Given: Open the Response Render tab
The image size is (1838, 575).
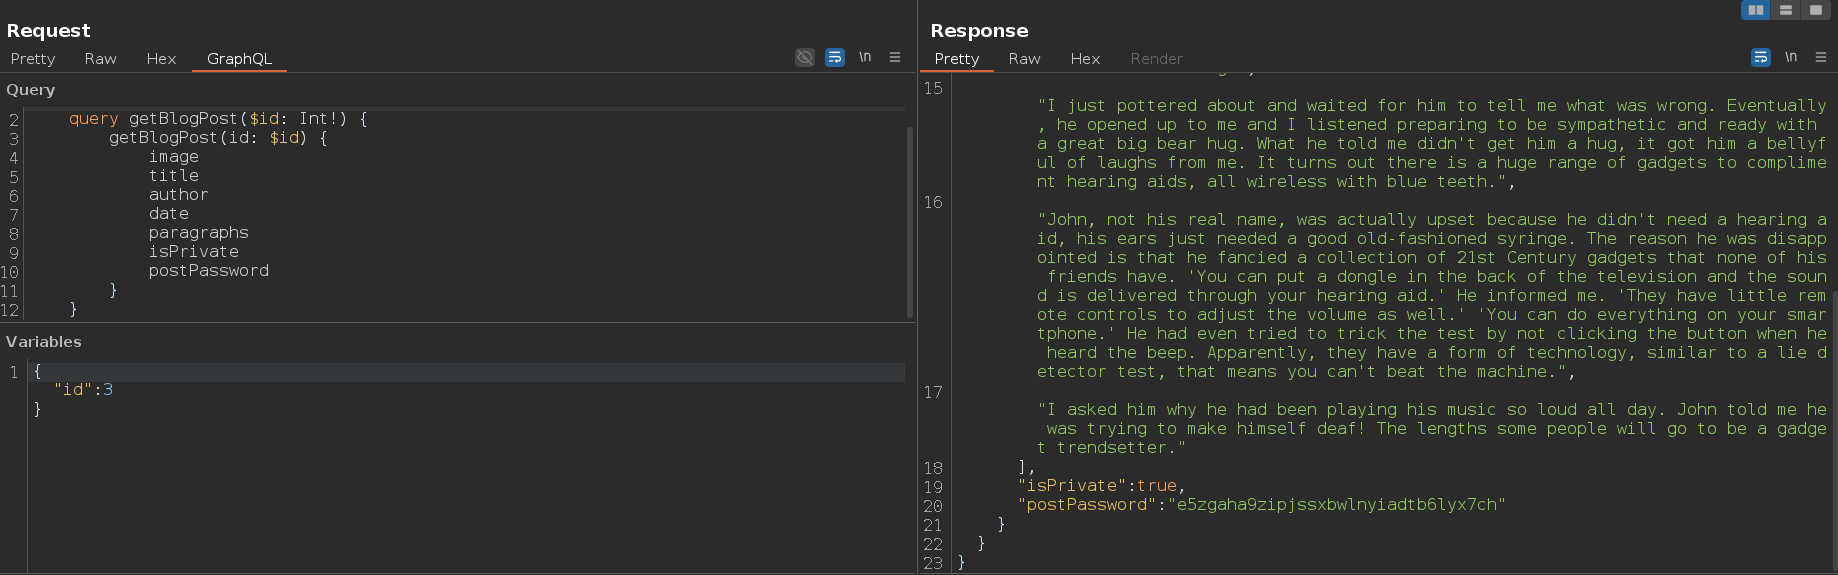Looking at the screenshot, I should [x=1156, y=59].
